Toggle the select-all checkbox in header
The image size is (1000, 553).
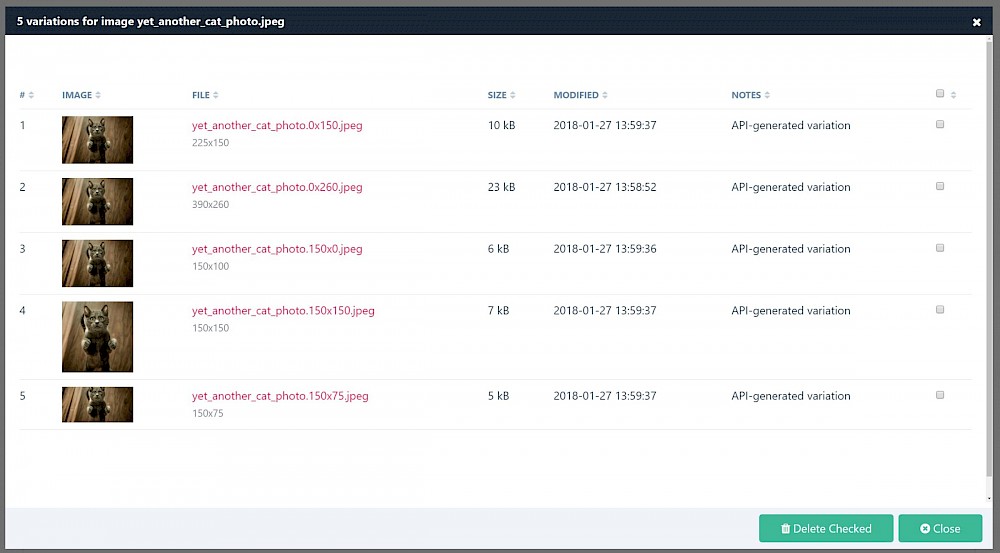(940, 94)
